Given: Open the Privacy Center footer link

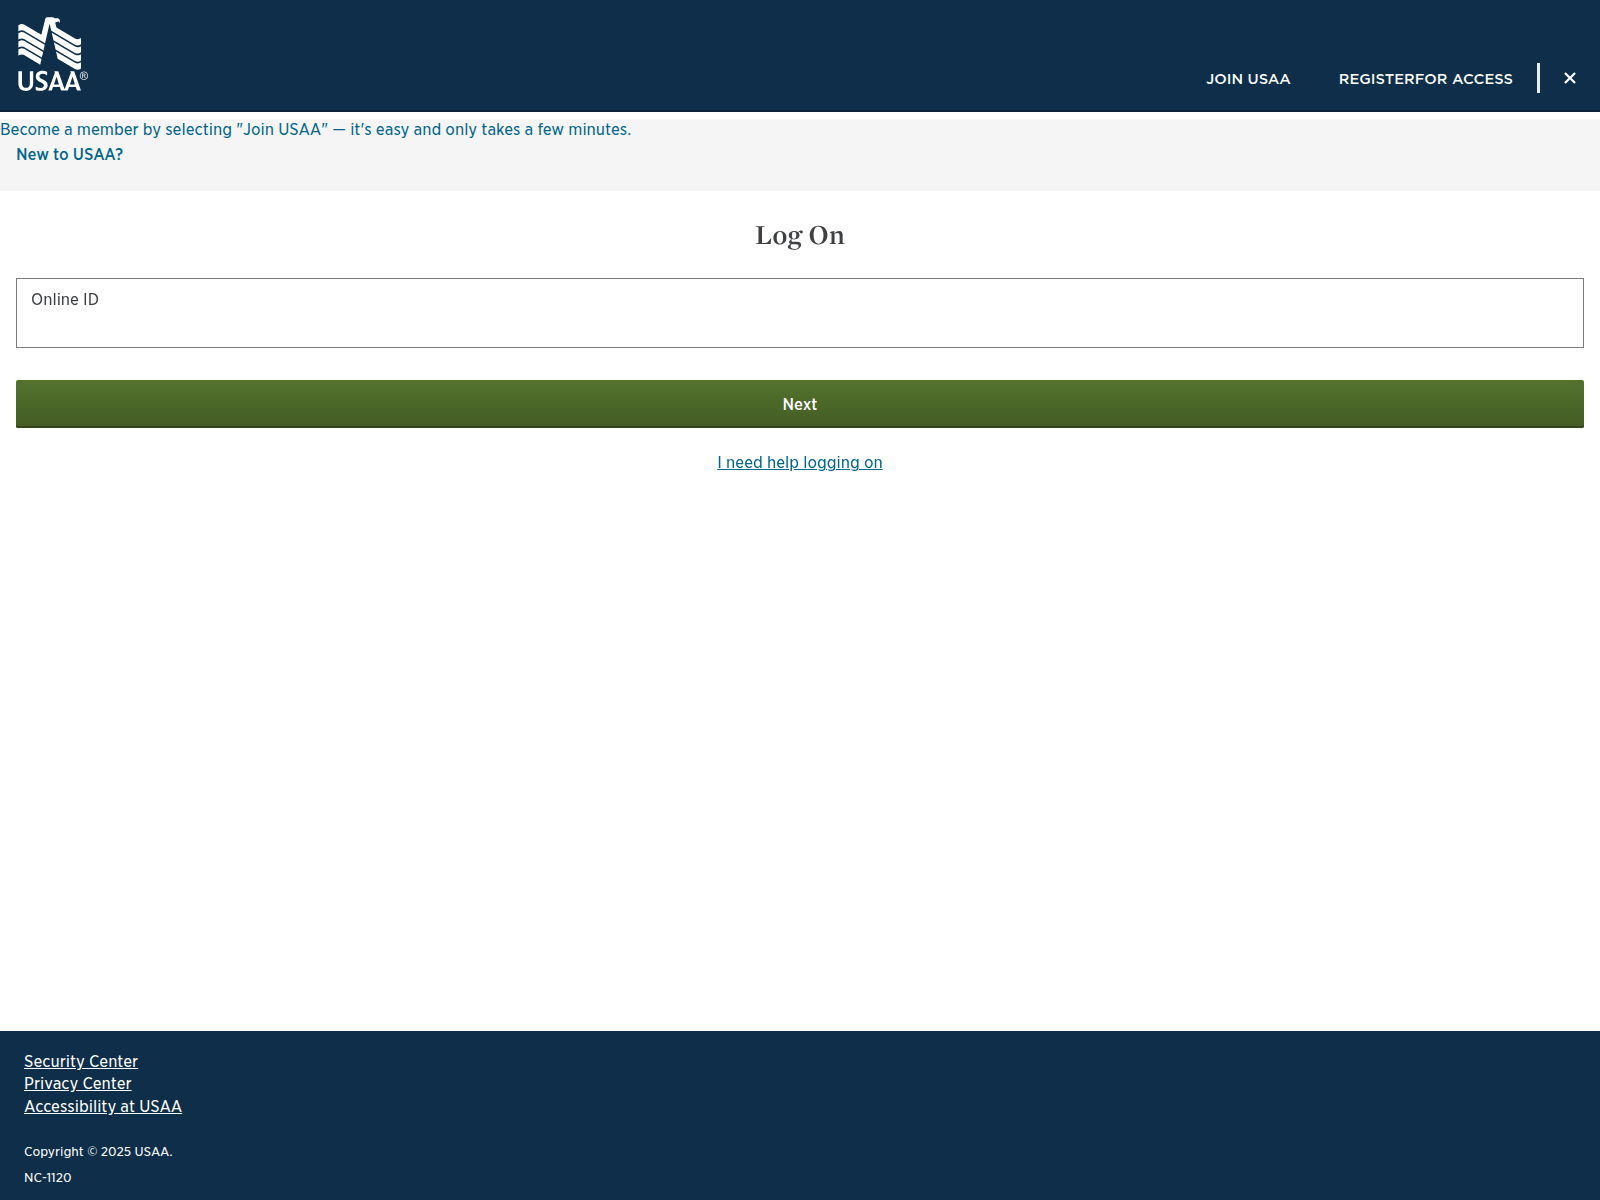Looking at the screenshot, I should click(78, 1083).
